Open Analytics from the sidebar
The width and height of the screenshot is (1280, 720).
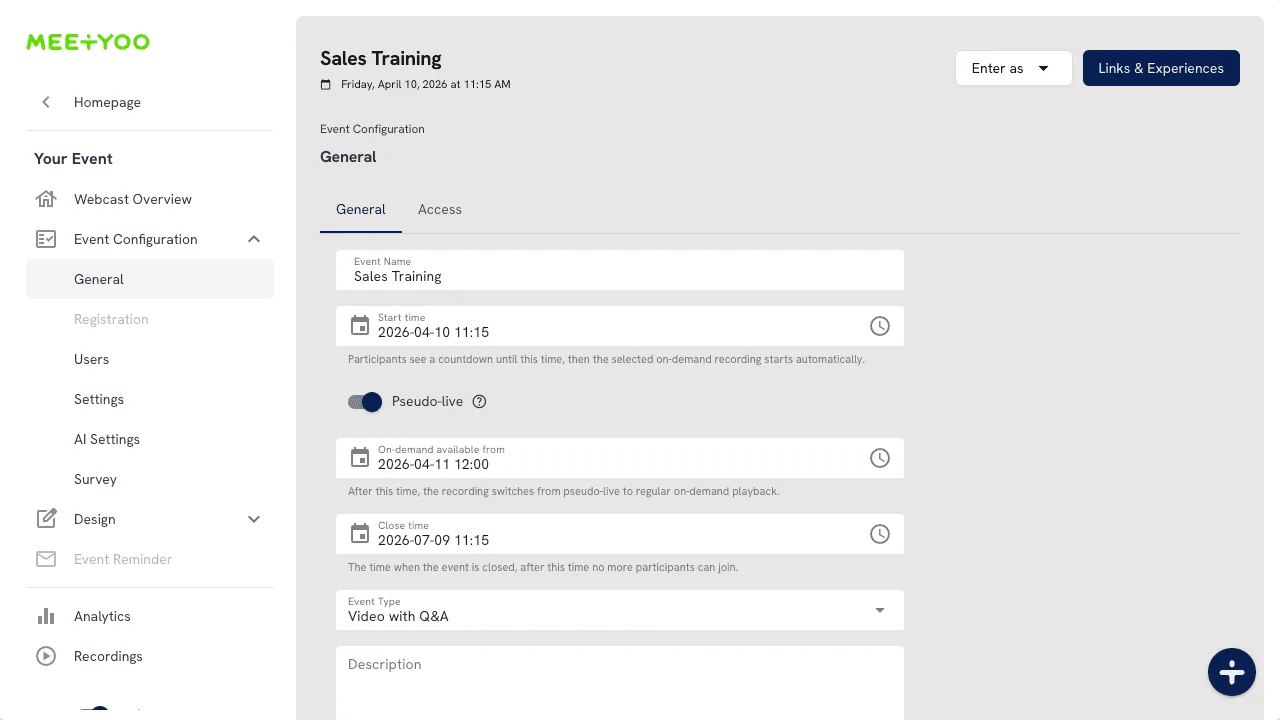pyautogui.click(x=102, y=616)
